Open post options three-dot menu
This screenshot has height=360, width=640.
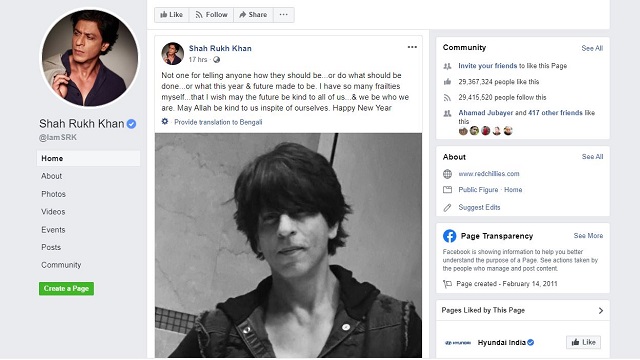coord(412,47)
